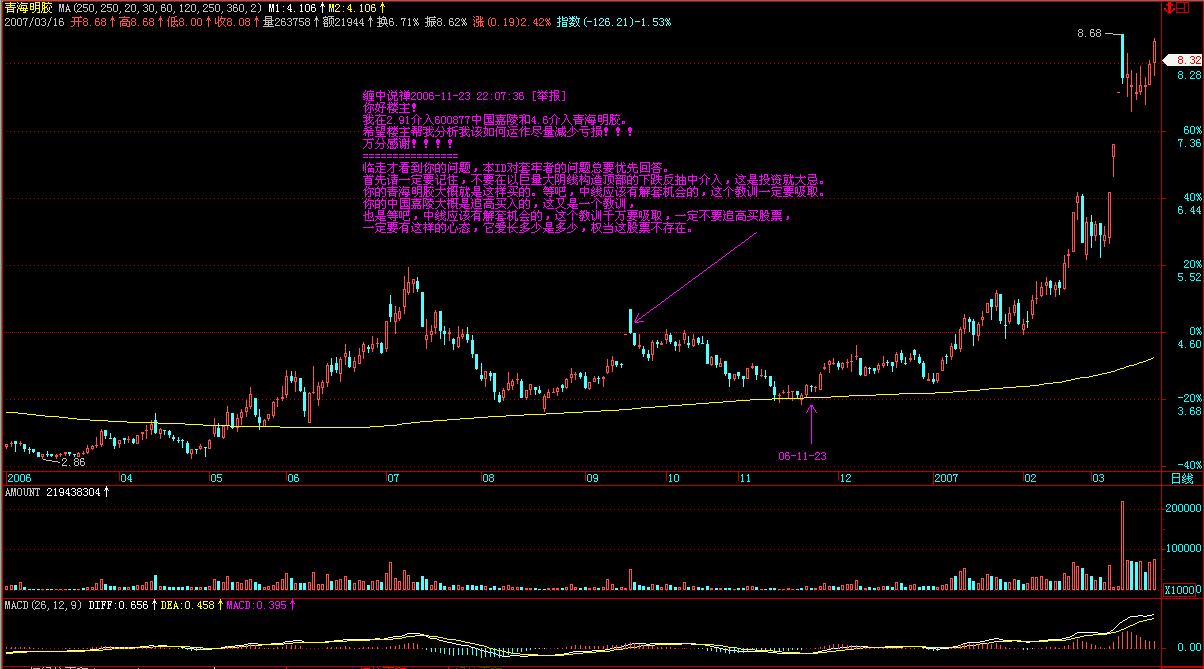
Task: Select the 06-11-23 date annotation
Action: click(x=802, y=455)
